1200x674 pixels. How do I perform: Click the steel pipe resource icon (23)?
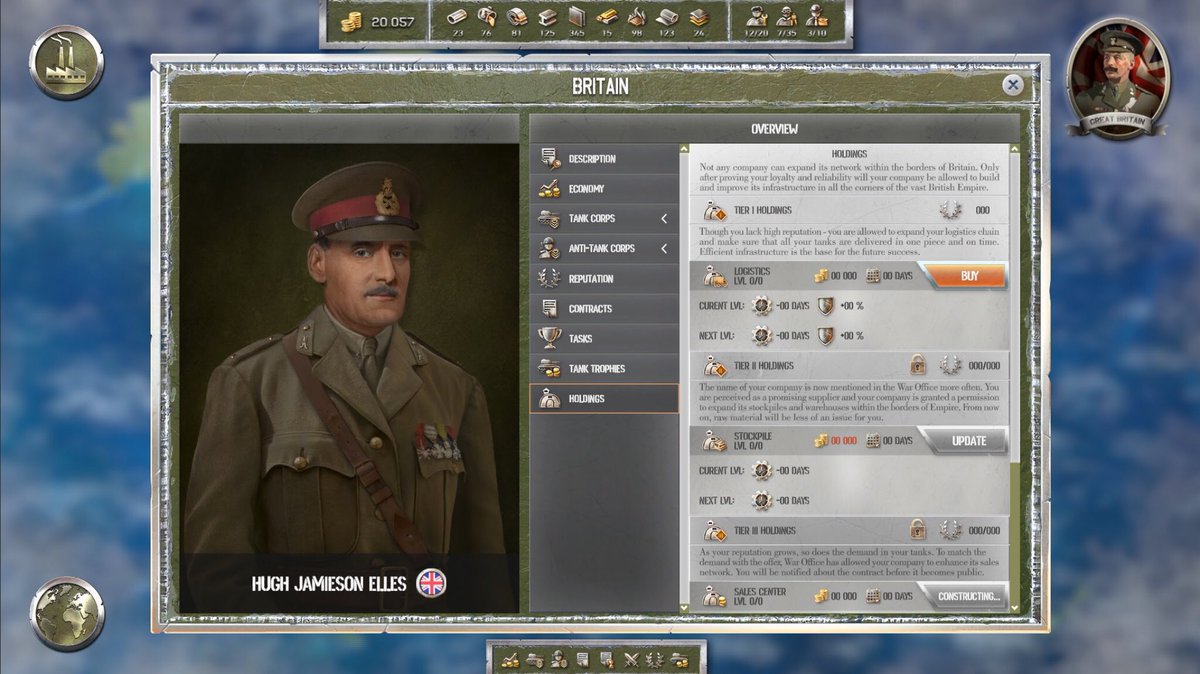pyautogui.click(x=457, y=16)
